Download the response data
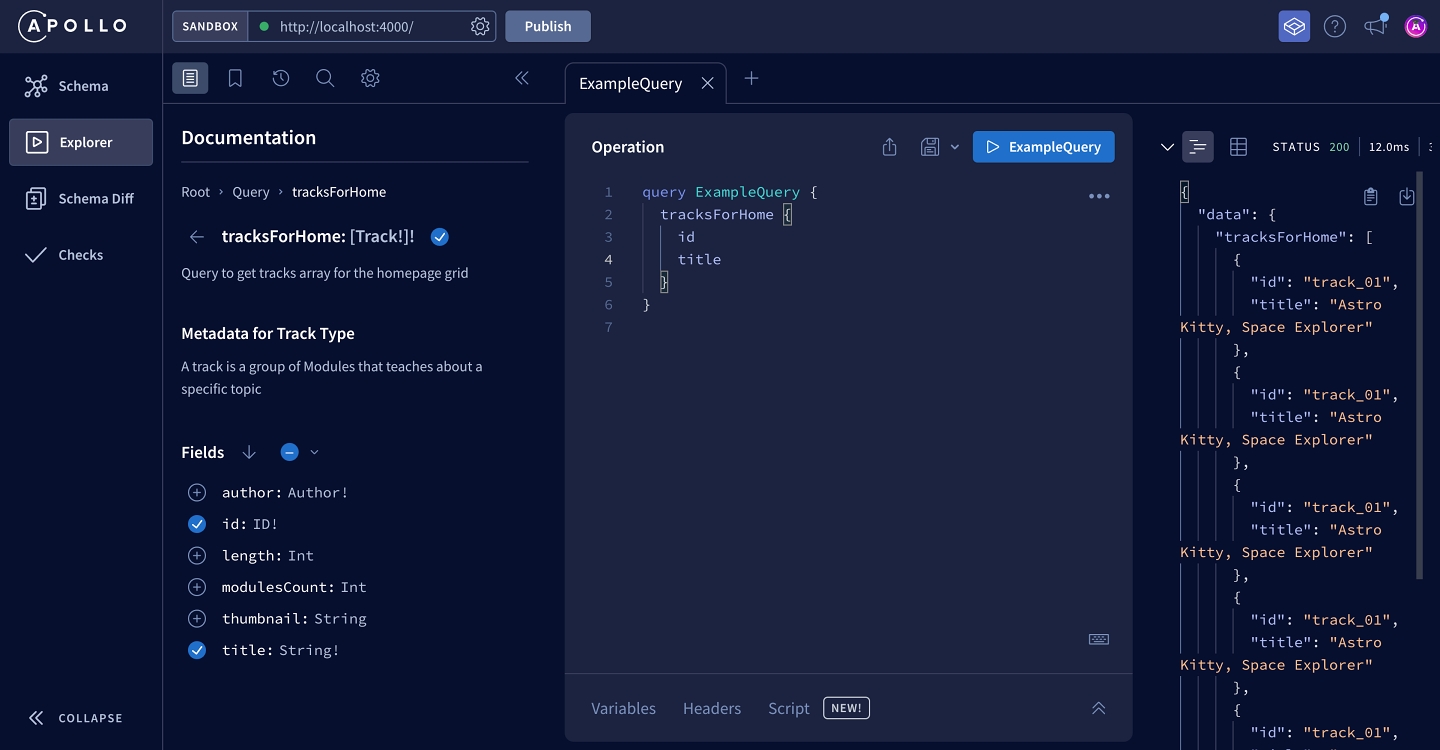Screen dimensions: 1440x750 pos(1406,197)
